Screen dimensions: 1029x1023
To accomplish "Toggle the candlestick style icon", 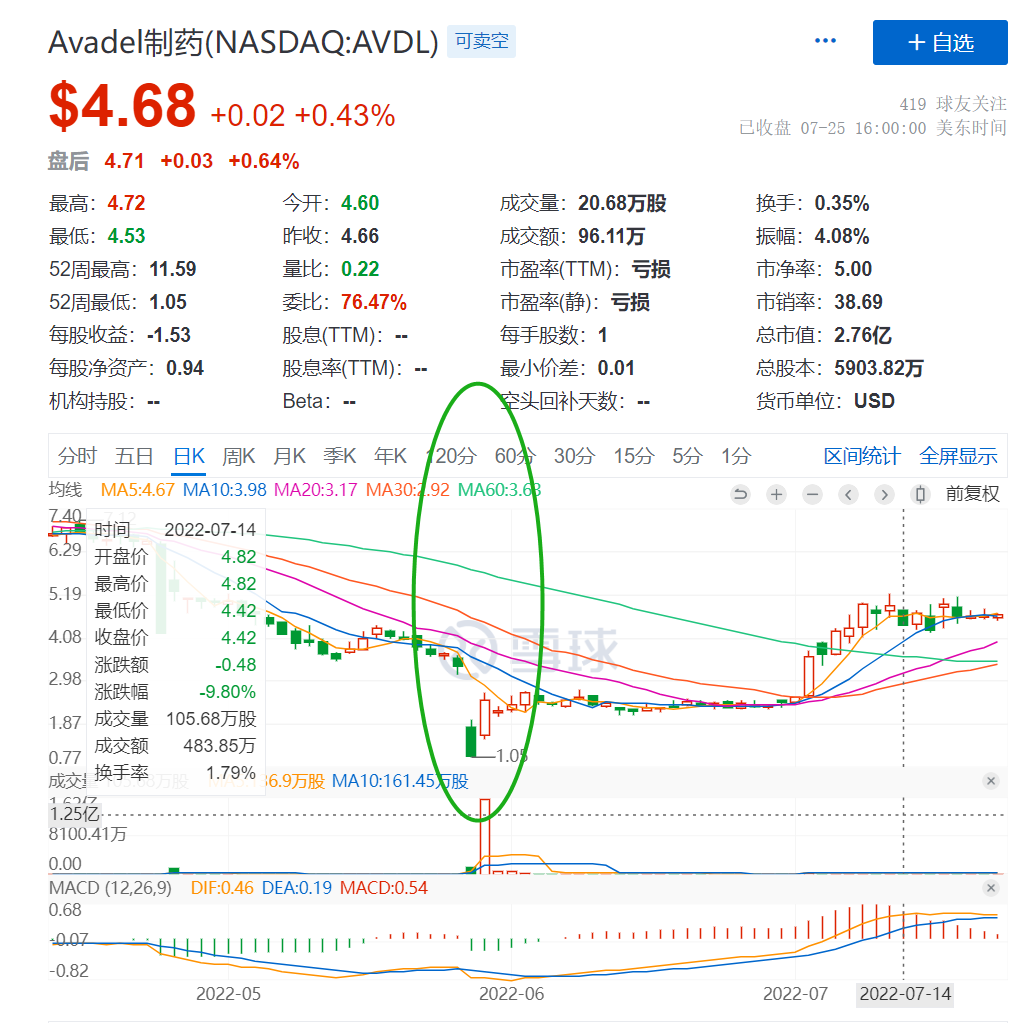I will 920,494.
